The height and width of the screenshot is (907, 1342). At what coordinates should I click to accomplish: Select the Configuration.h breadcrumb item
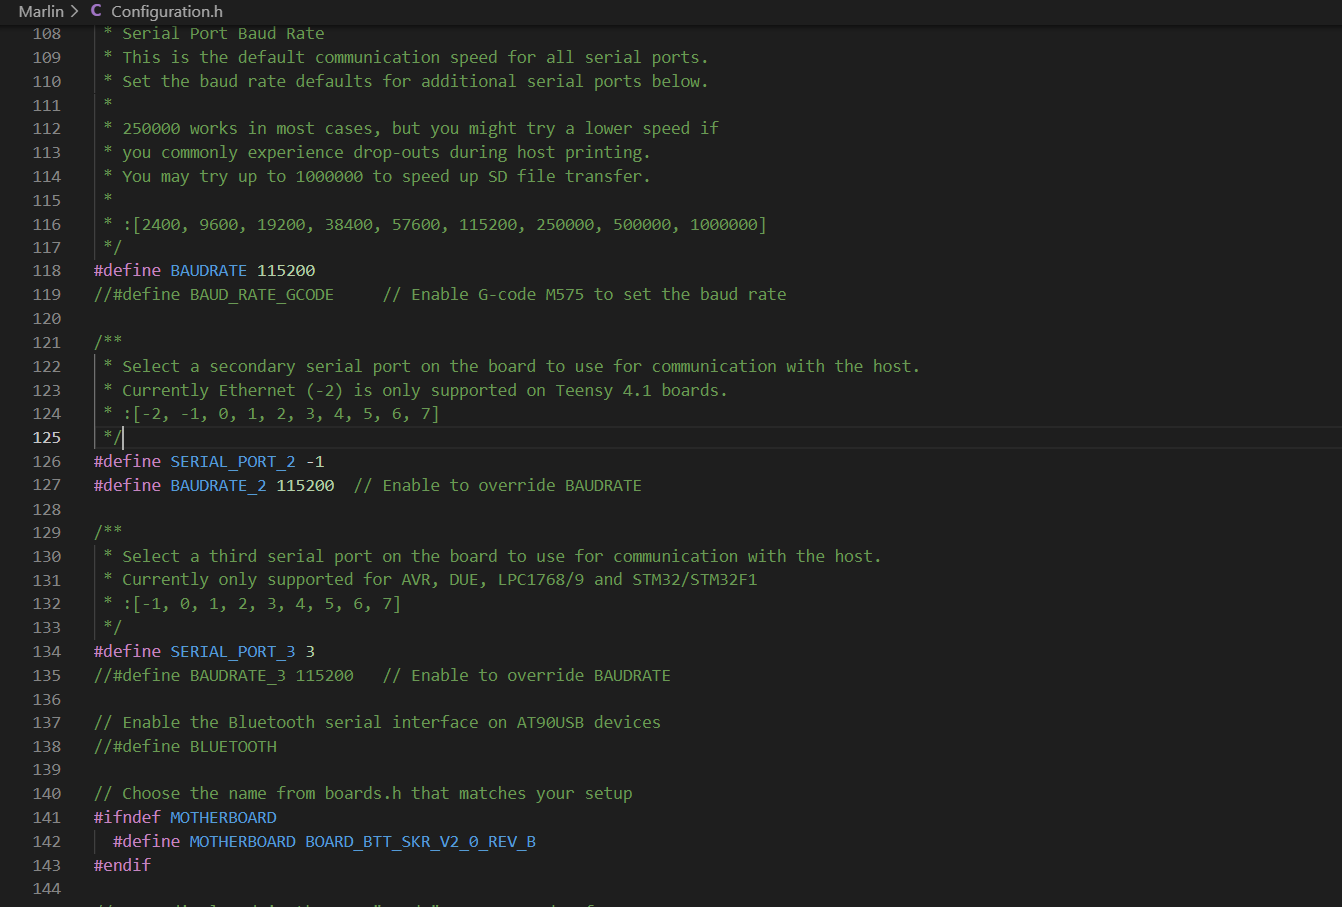point(166,11)
